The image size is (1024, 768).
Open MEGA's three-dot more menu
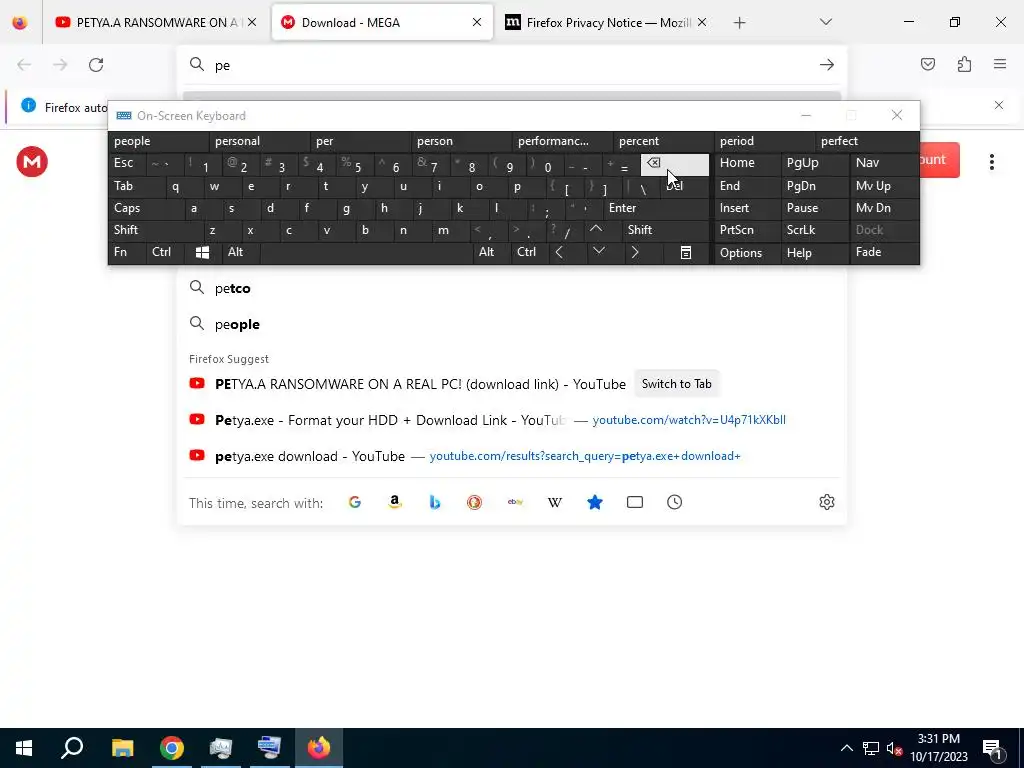coord(991,162)
